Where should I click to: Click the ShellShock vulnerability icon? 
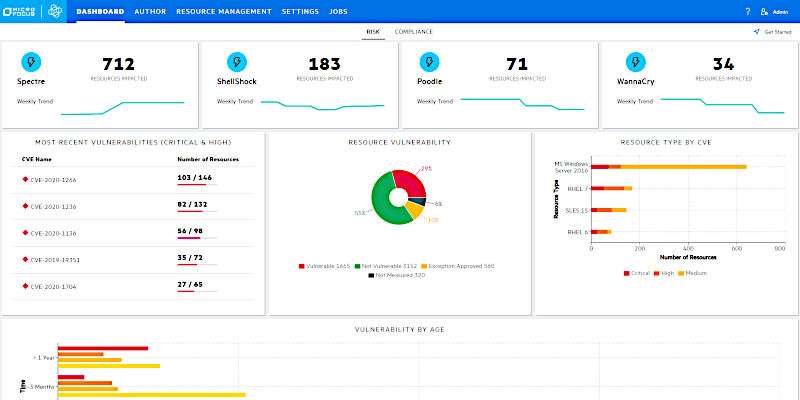[236, 62]
